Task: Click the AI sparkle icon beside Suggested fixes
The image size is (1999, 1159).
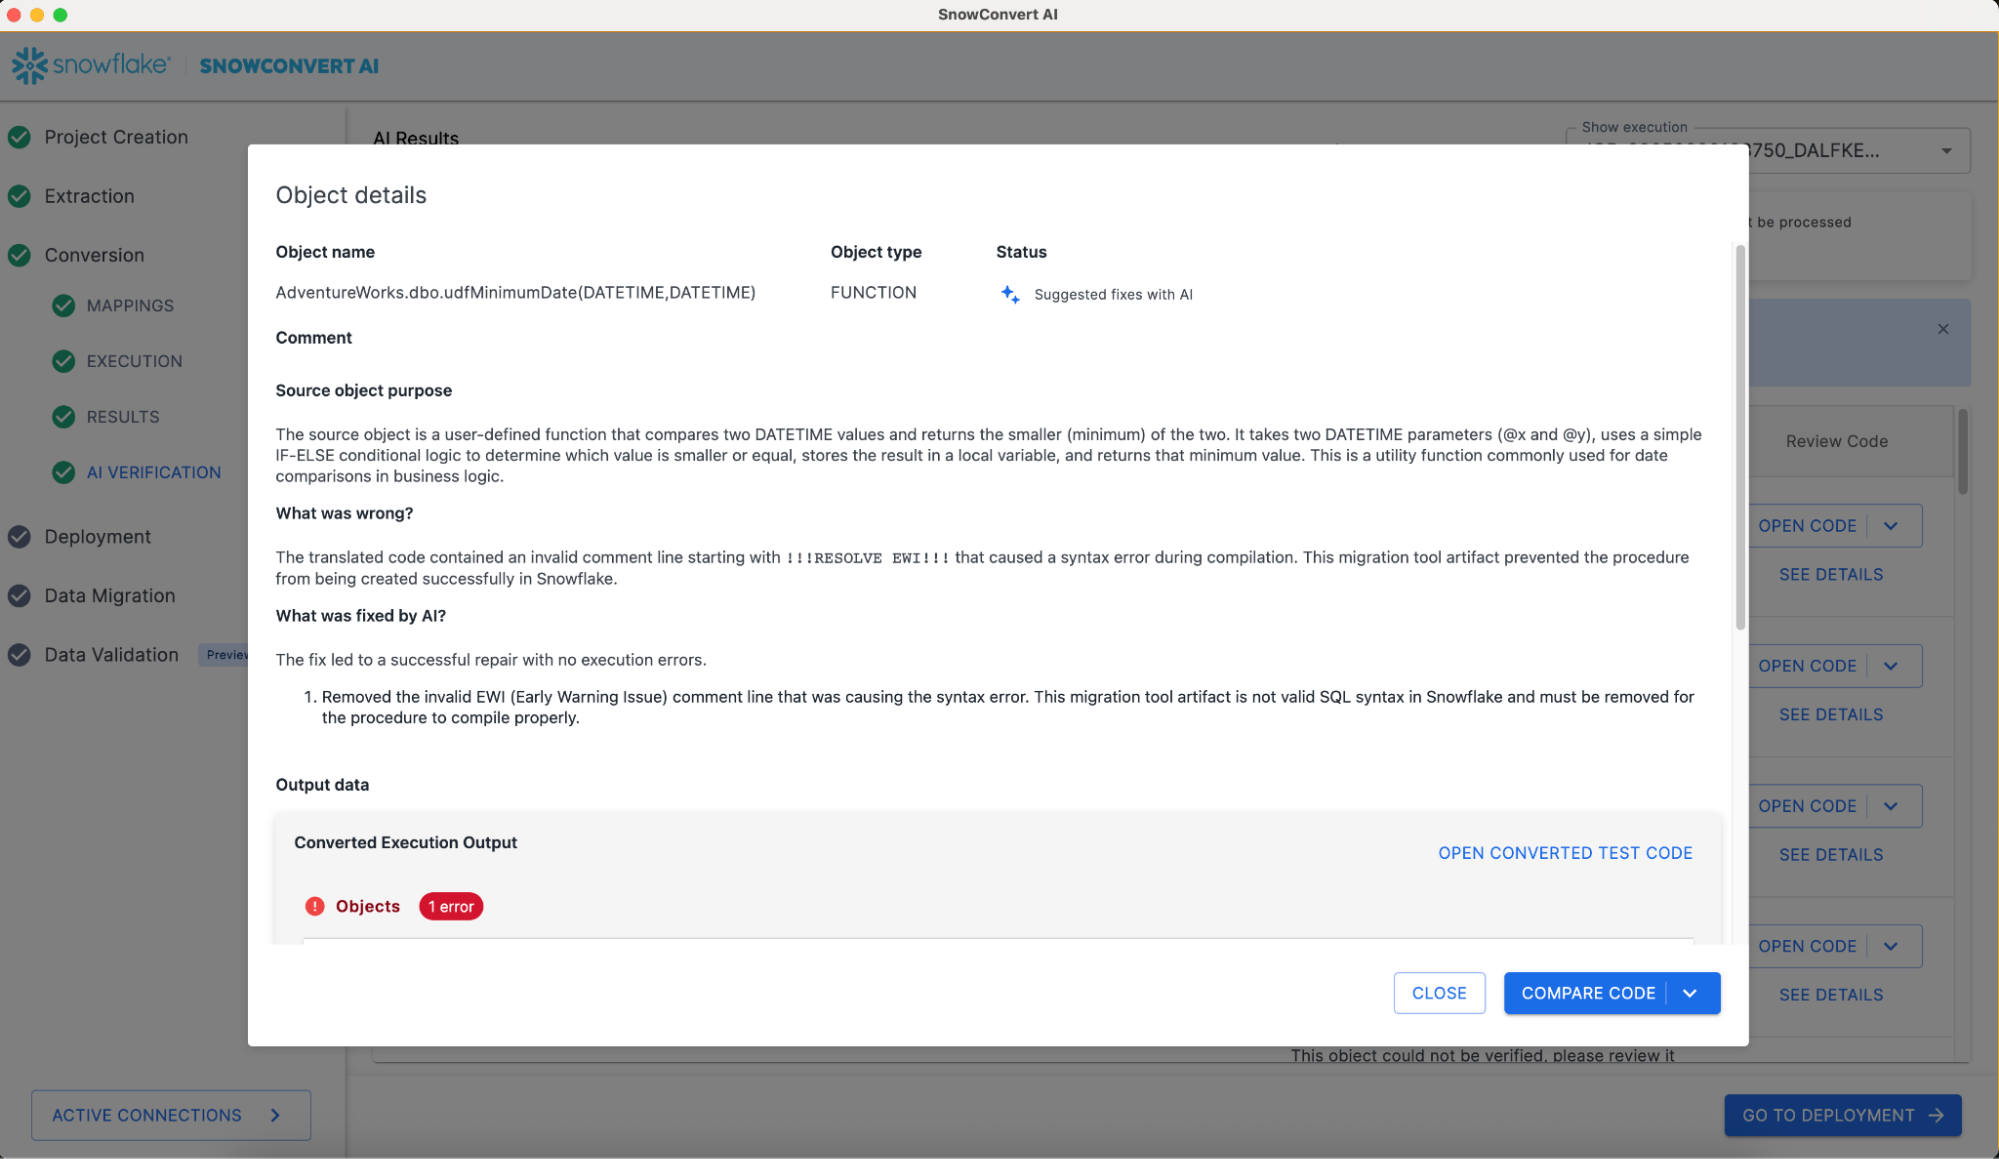Action: [x=1010, y=294]
